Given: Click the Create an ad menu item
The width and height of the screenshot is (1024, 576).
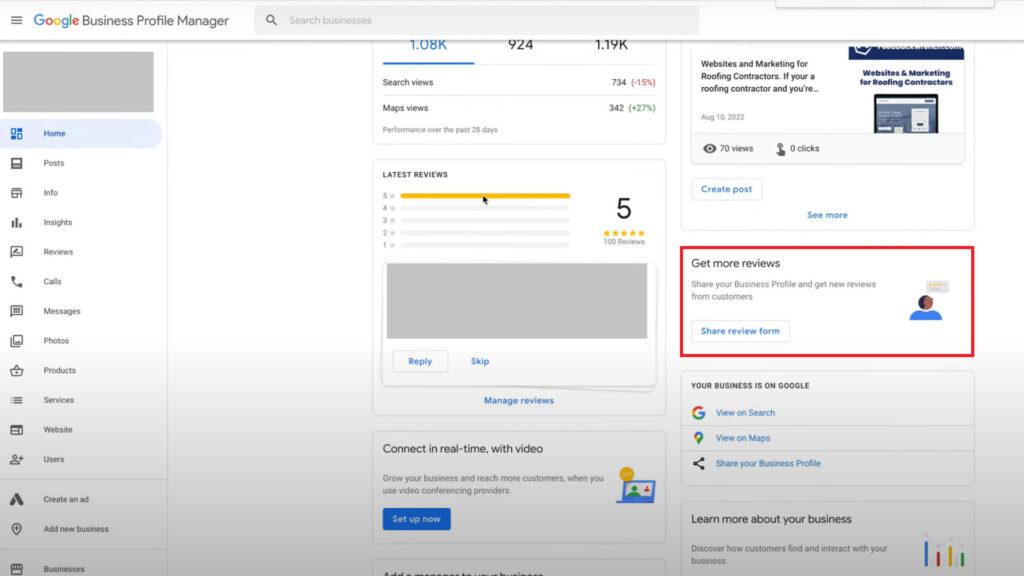Looking at the screenshot, I should click(x=81, y=500).
